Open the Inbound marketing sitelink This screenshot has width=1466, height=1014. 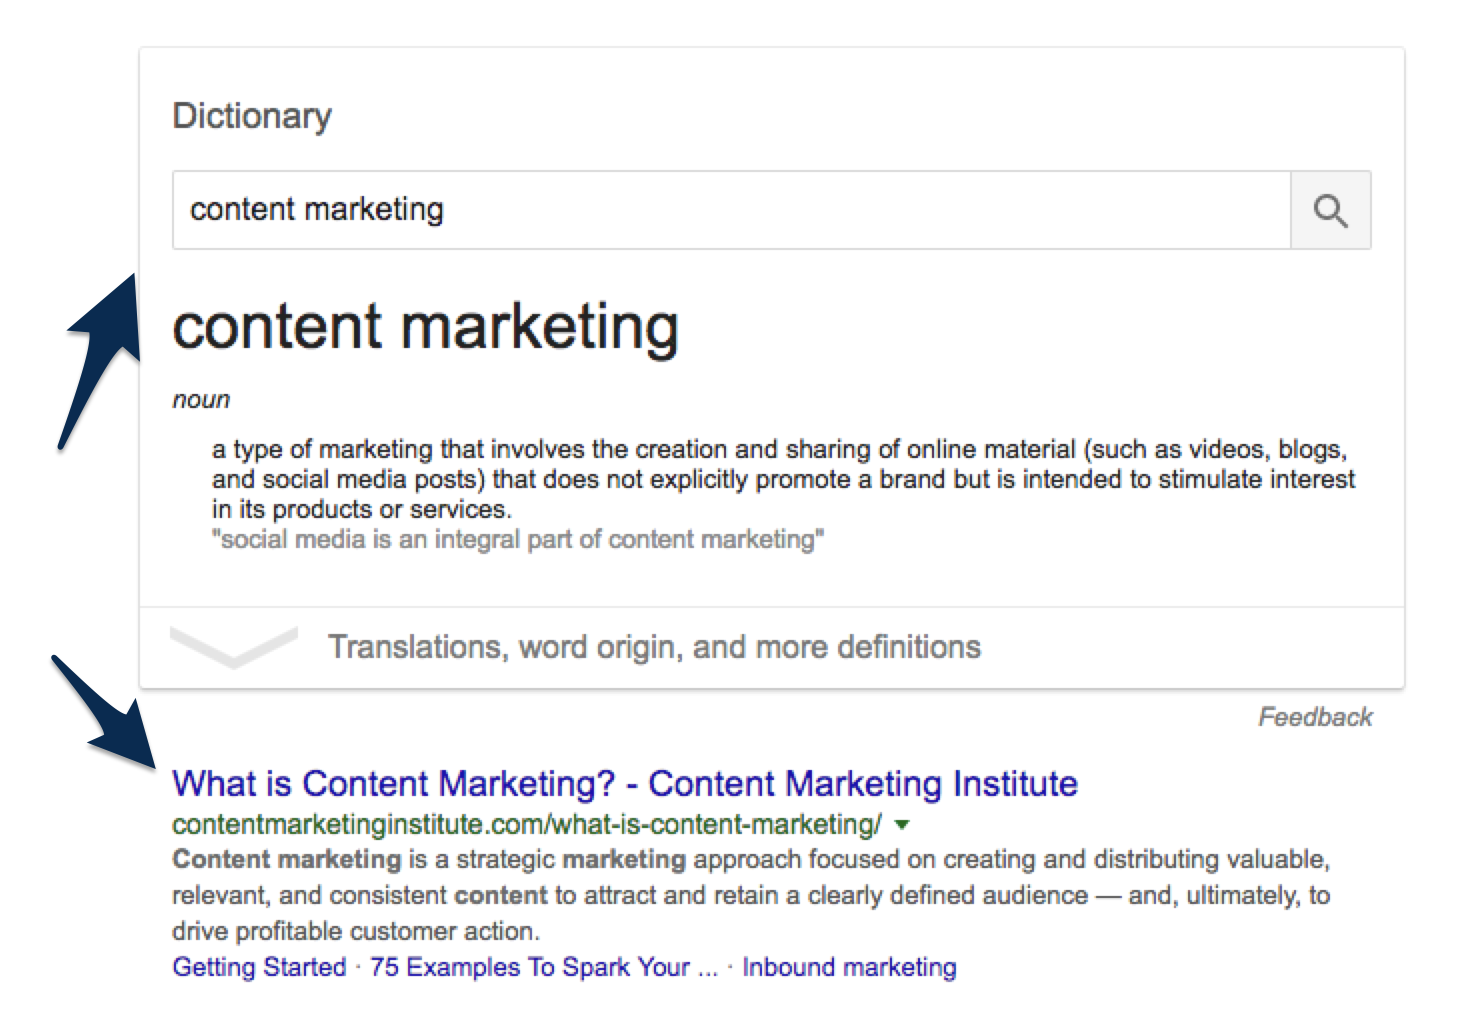(x=849, y=967)
